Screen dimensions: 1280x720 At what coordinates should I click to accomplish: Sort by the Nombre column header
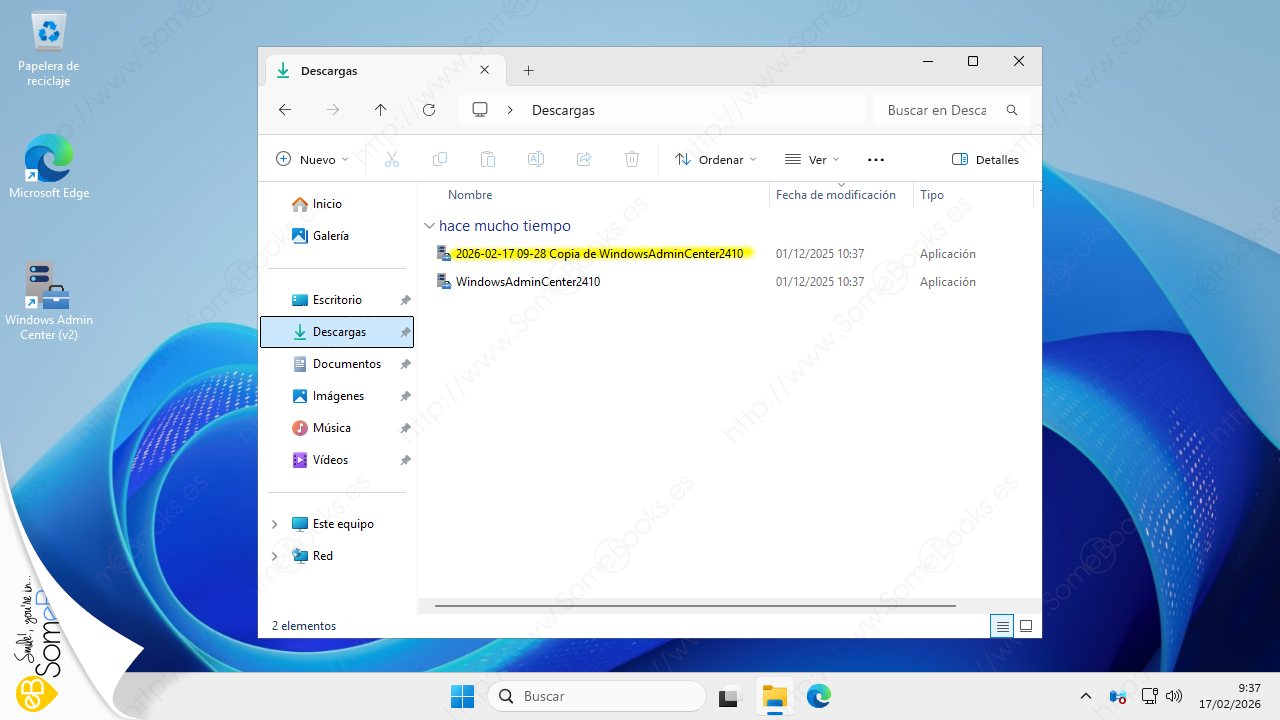[470, 195]
